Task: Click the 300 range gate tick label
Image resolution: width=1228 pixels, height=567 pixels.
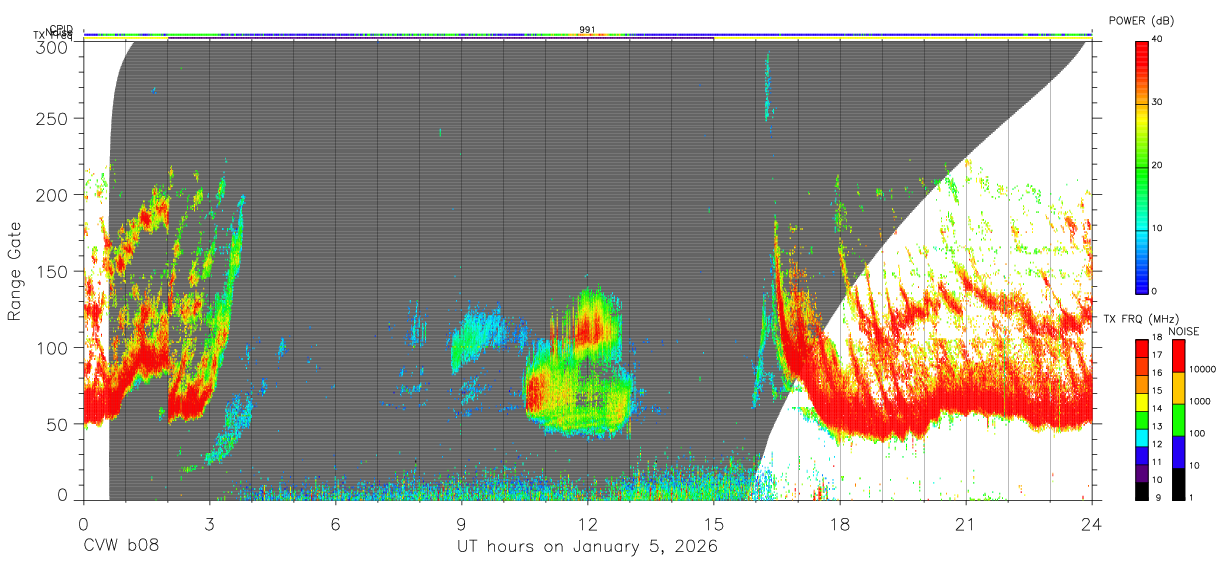Action: [54, 46]
